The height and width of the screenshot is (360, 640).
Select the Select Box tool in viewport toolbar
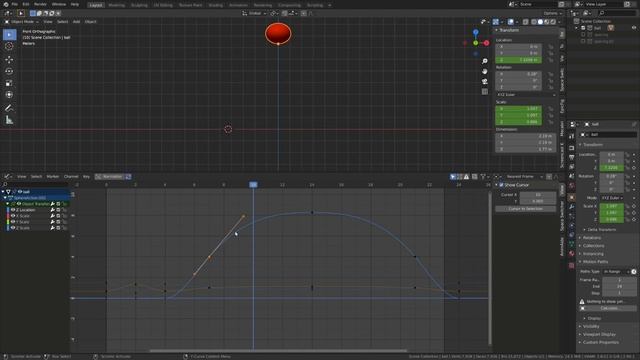click(9, 35)
